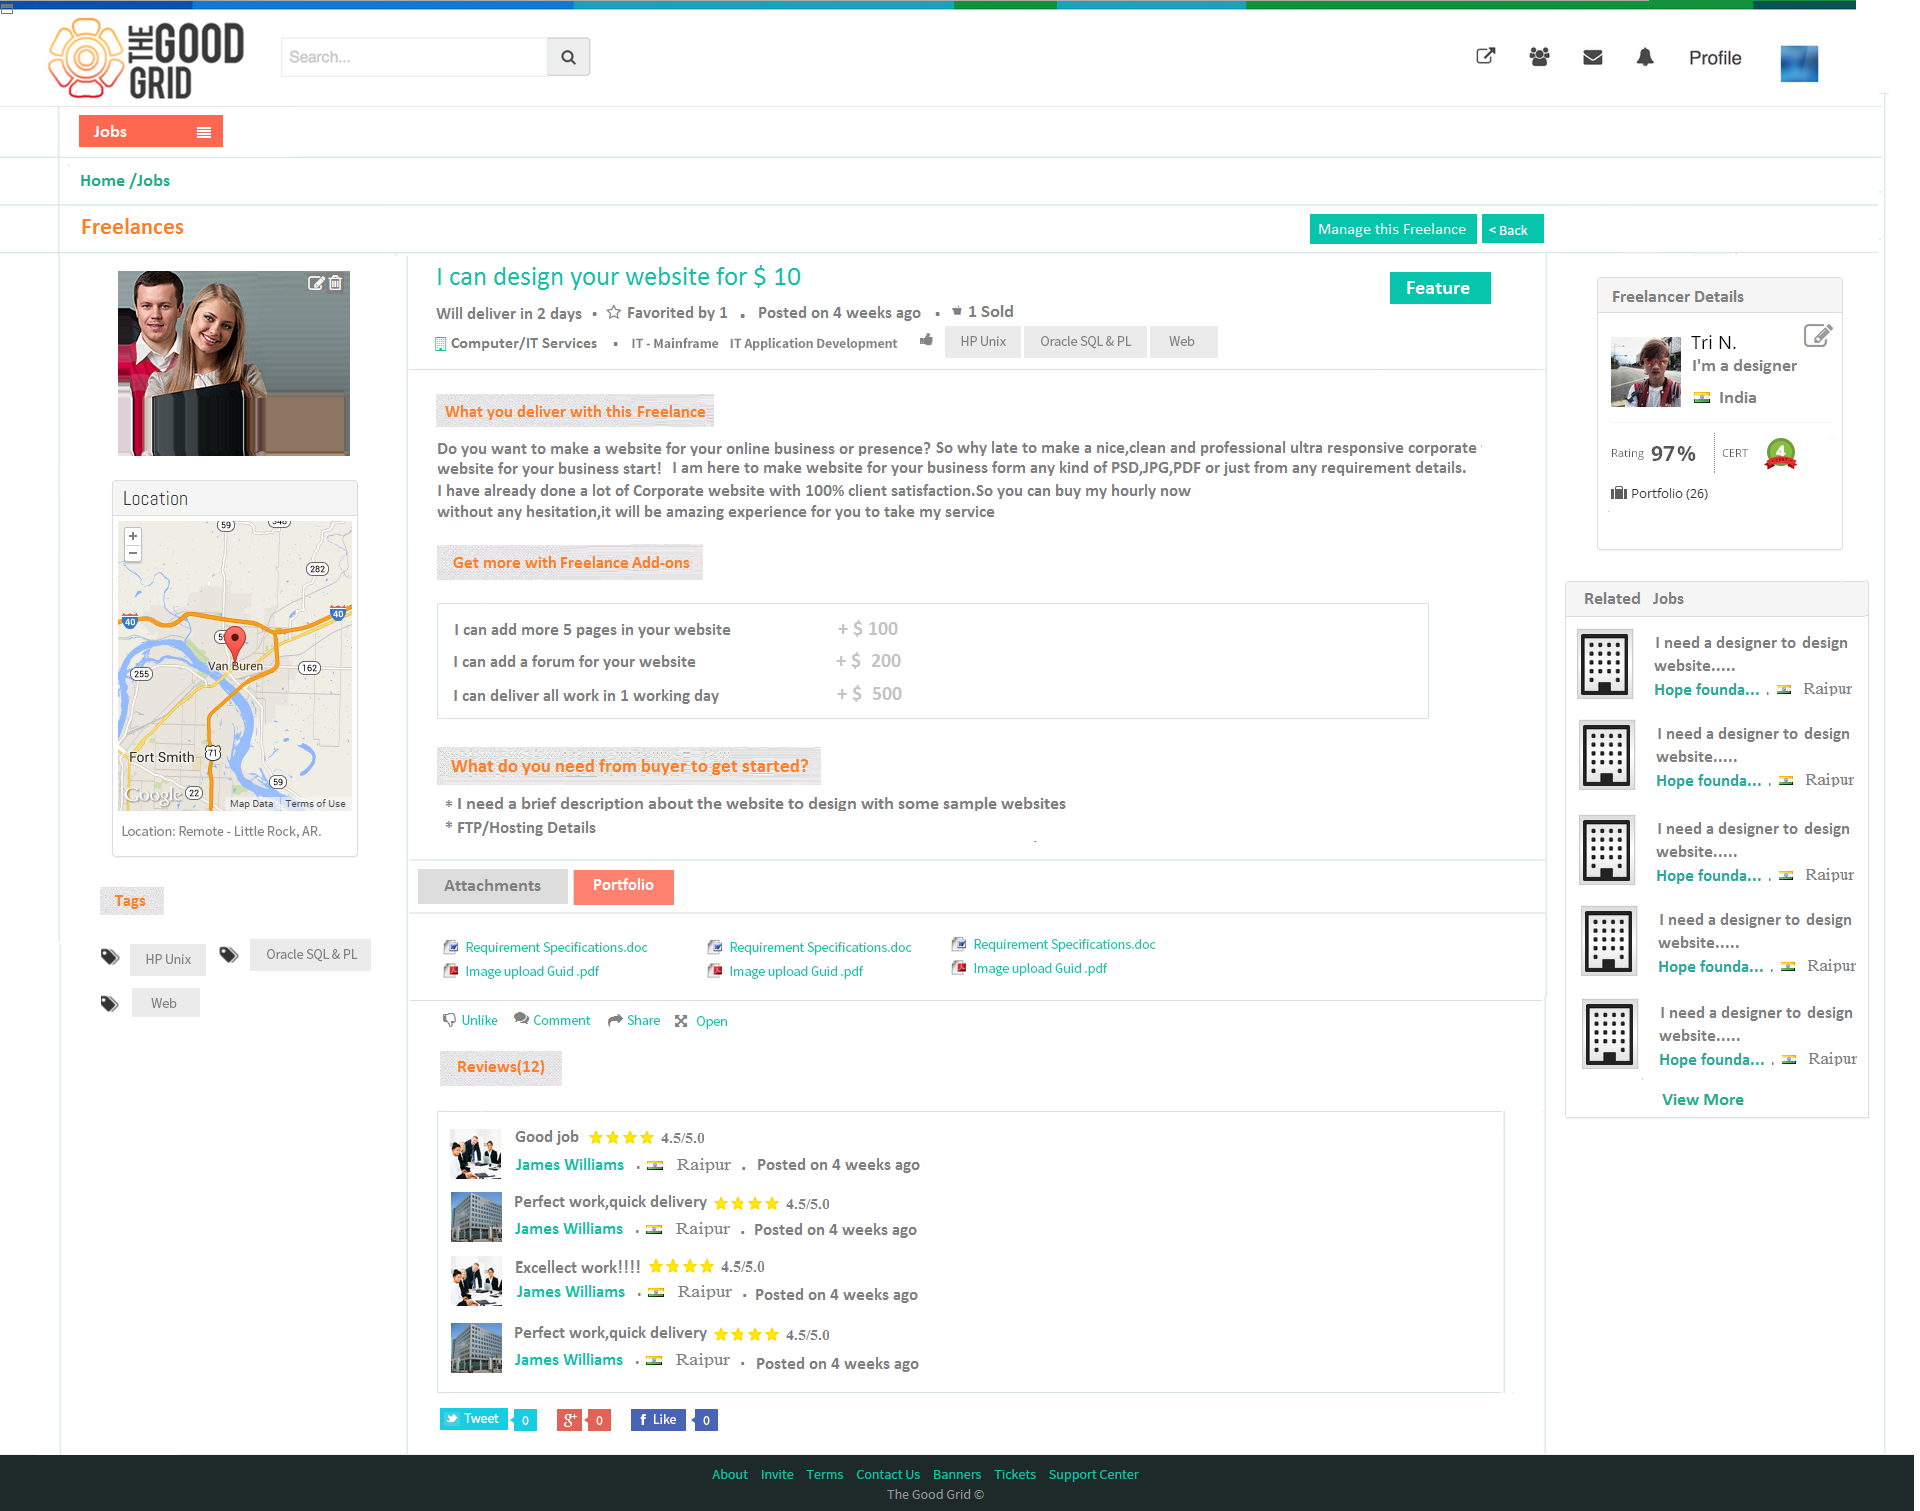The image size is (1920, 1511).
Task: Go to Home breadcrumb link
Action: tap(102, 181)
